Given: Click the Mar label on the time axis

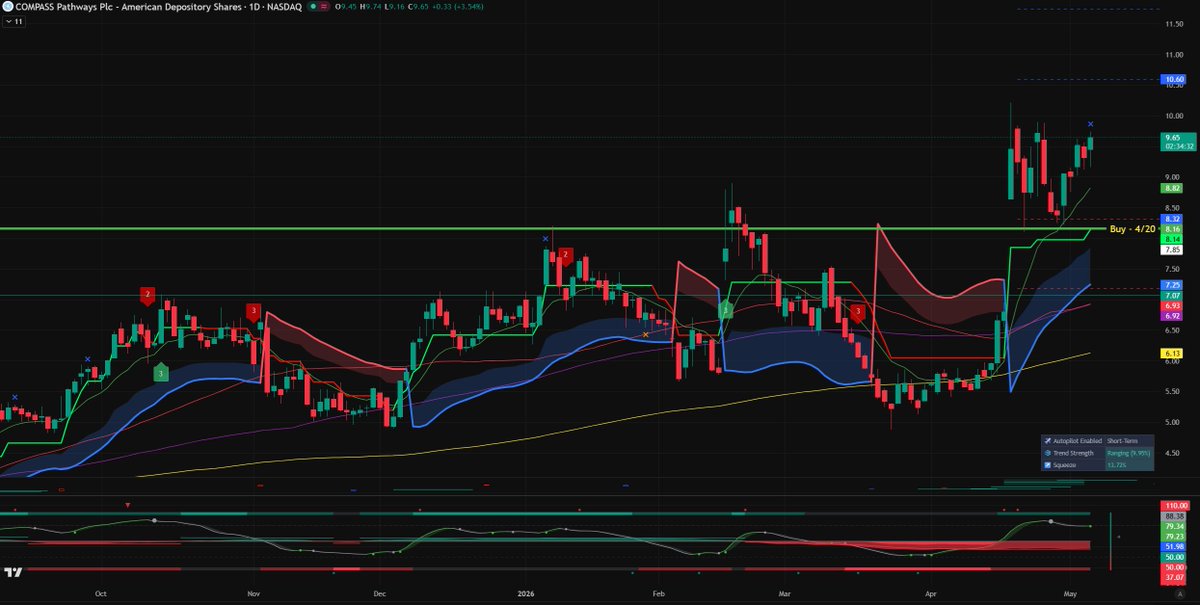Looking at the screenshot, I should tap(785, 594).
